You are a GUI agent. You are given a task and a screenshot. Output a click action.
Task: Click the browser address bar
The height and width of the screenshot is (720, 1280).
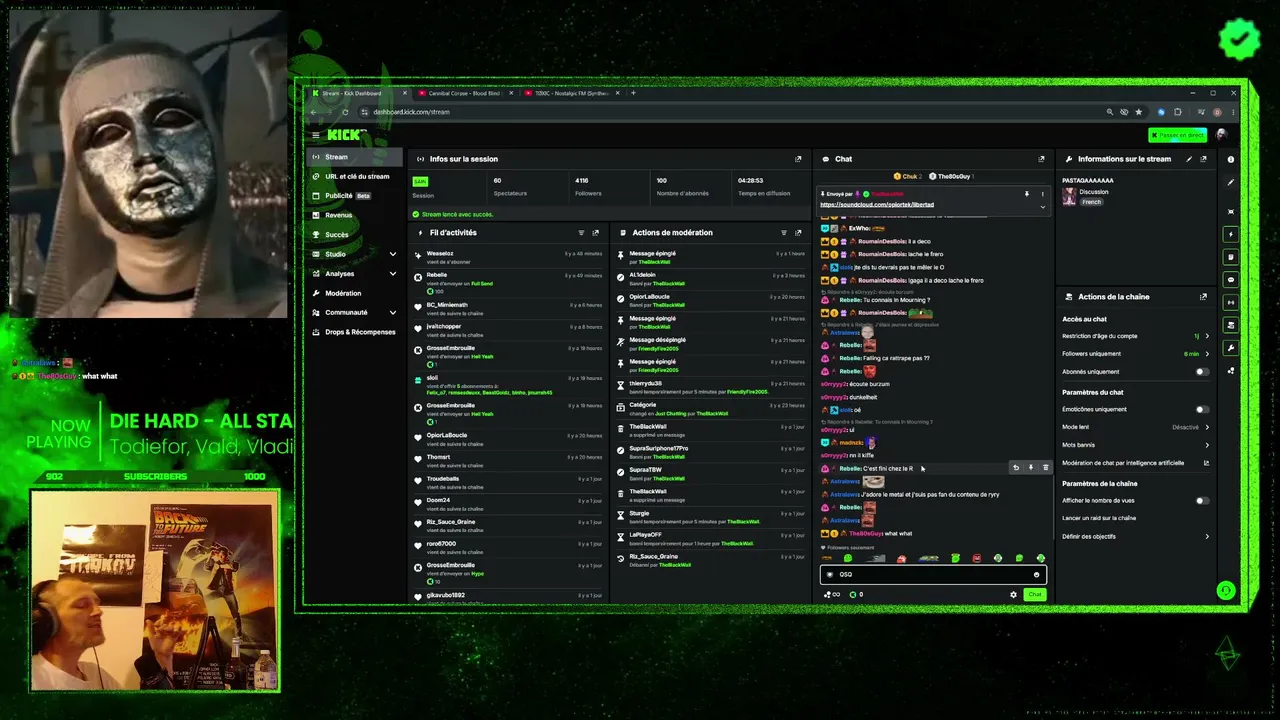click(730, 112)
